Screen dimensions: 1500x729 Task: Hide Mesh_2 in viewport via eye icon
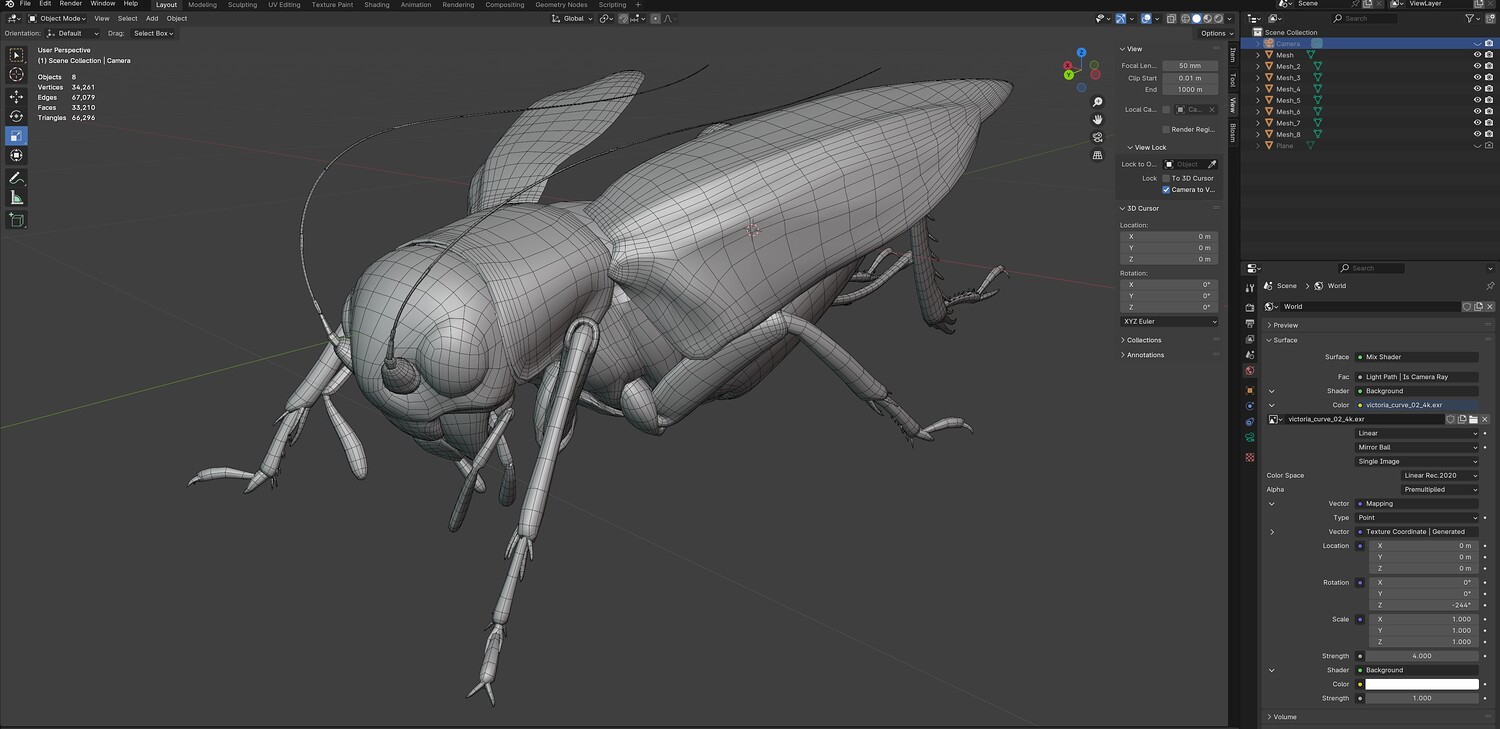pyautogui.click(x=1477, y=66)
